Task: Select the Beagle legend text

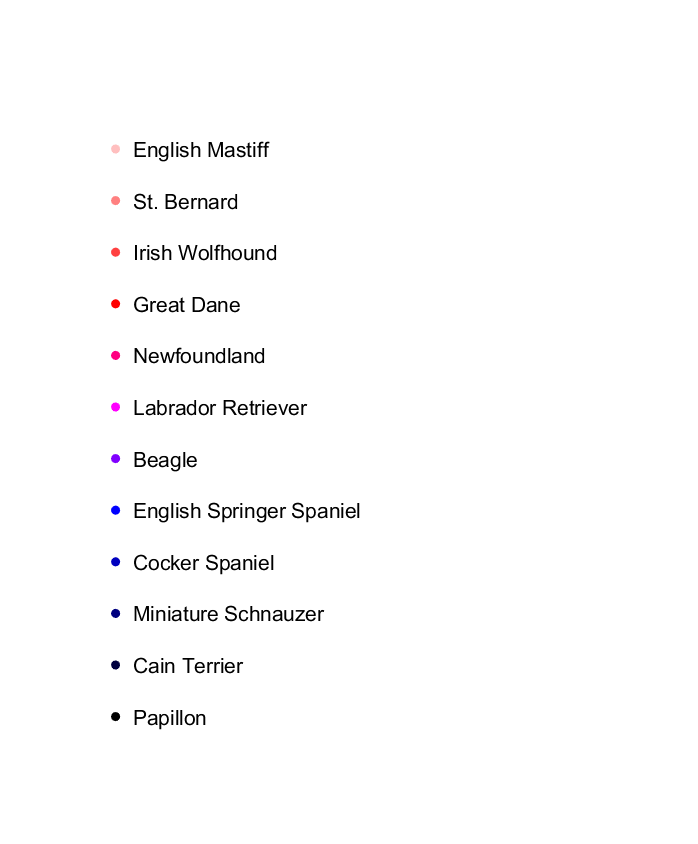Action: pos(165,461)
